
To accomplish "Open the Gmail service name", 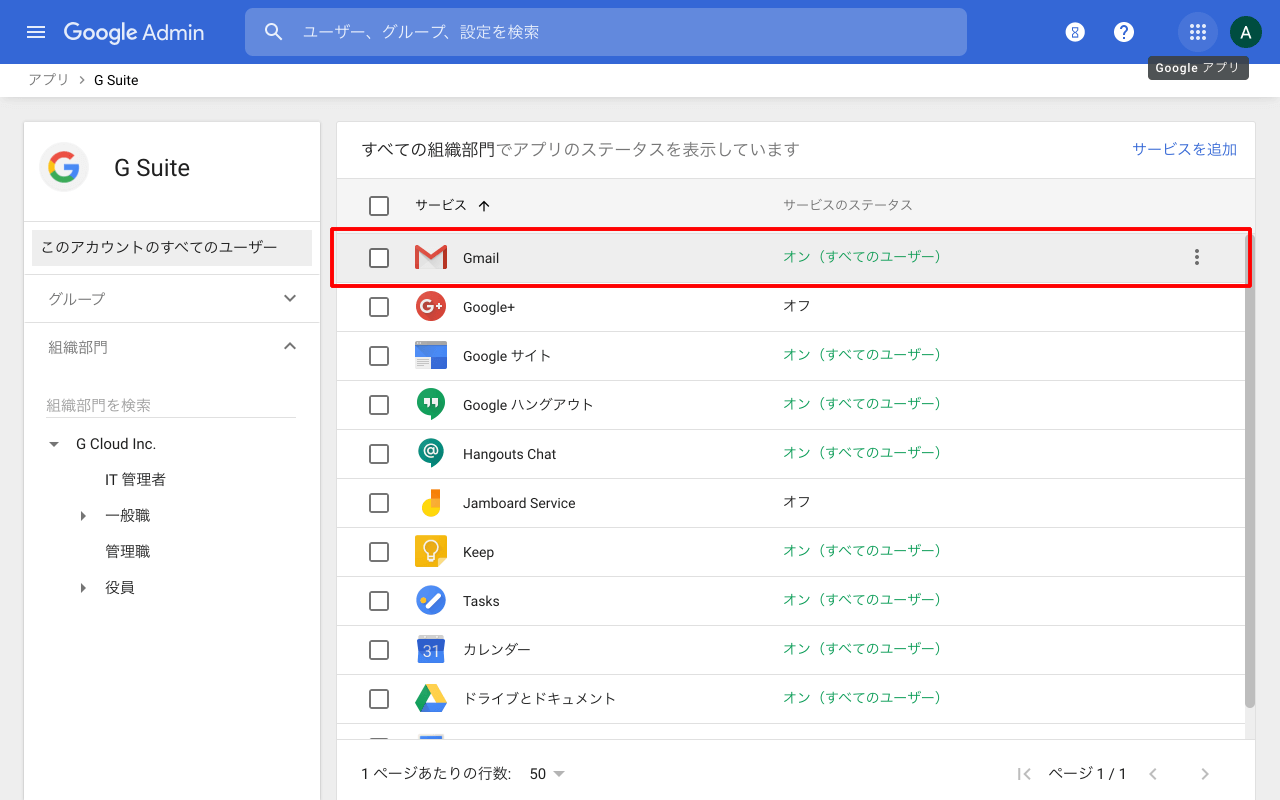I will [481, 258].
